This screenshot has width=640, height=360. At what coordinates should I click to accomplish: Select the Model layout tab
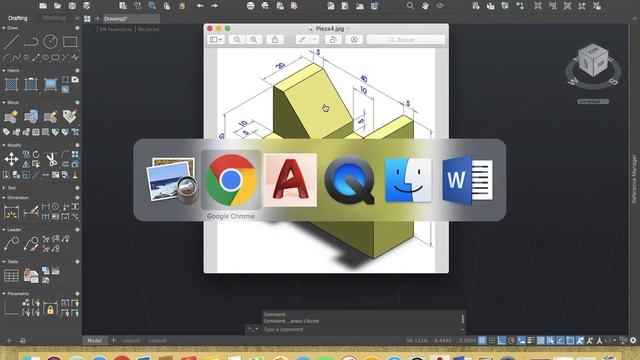click(95, 340)
